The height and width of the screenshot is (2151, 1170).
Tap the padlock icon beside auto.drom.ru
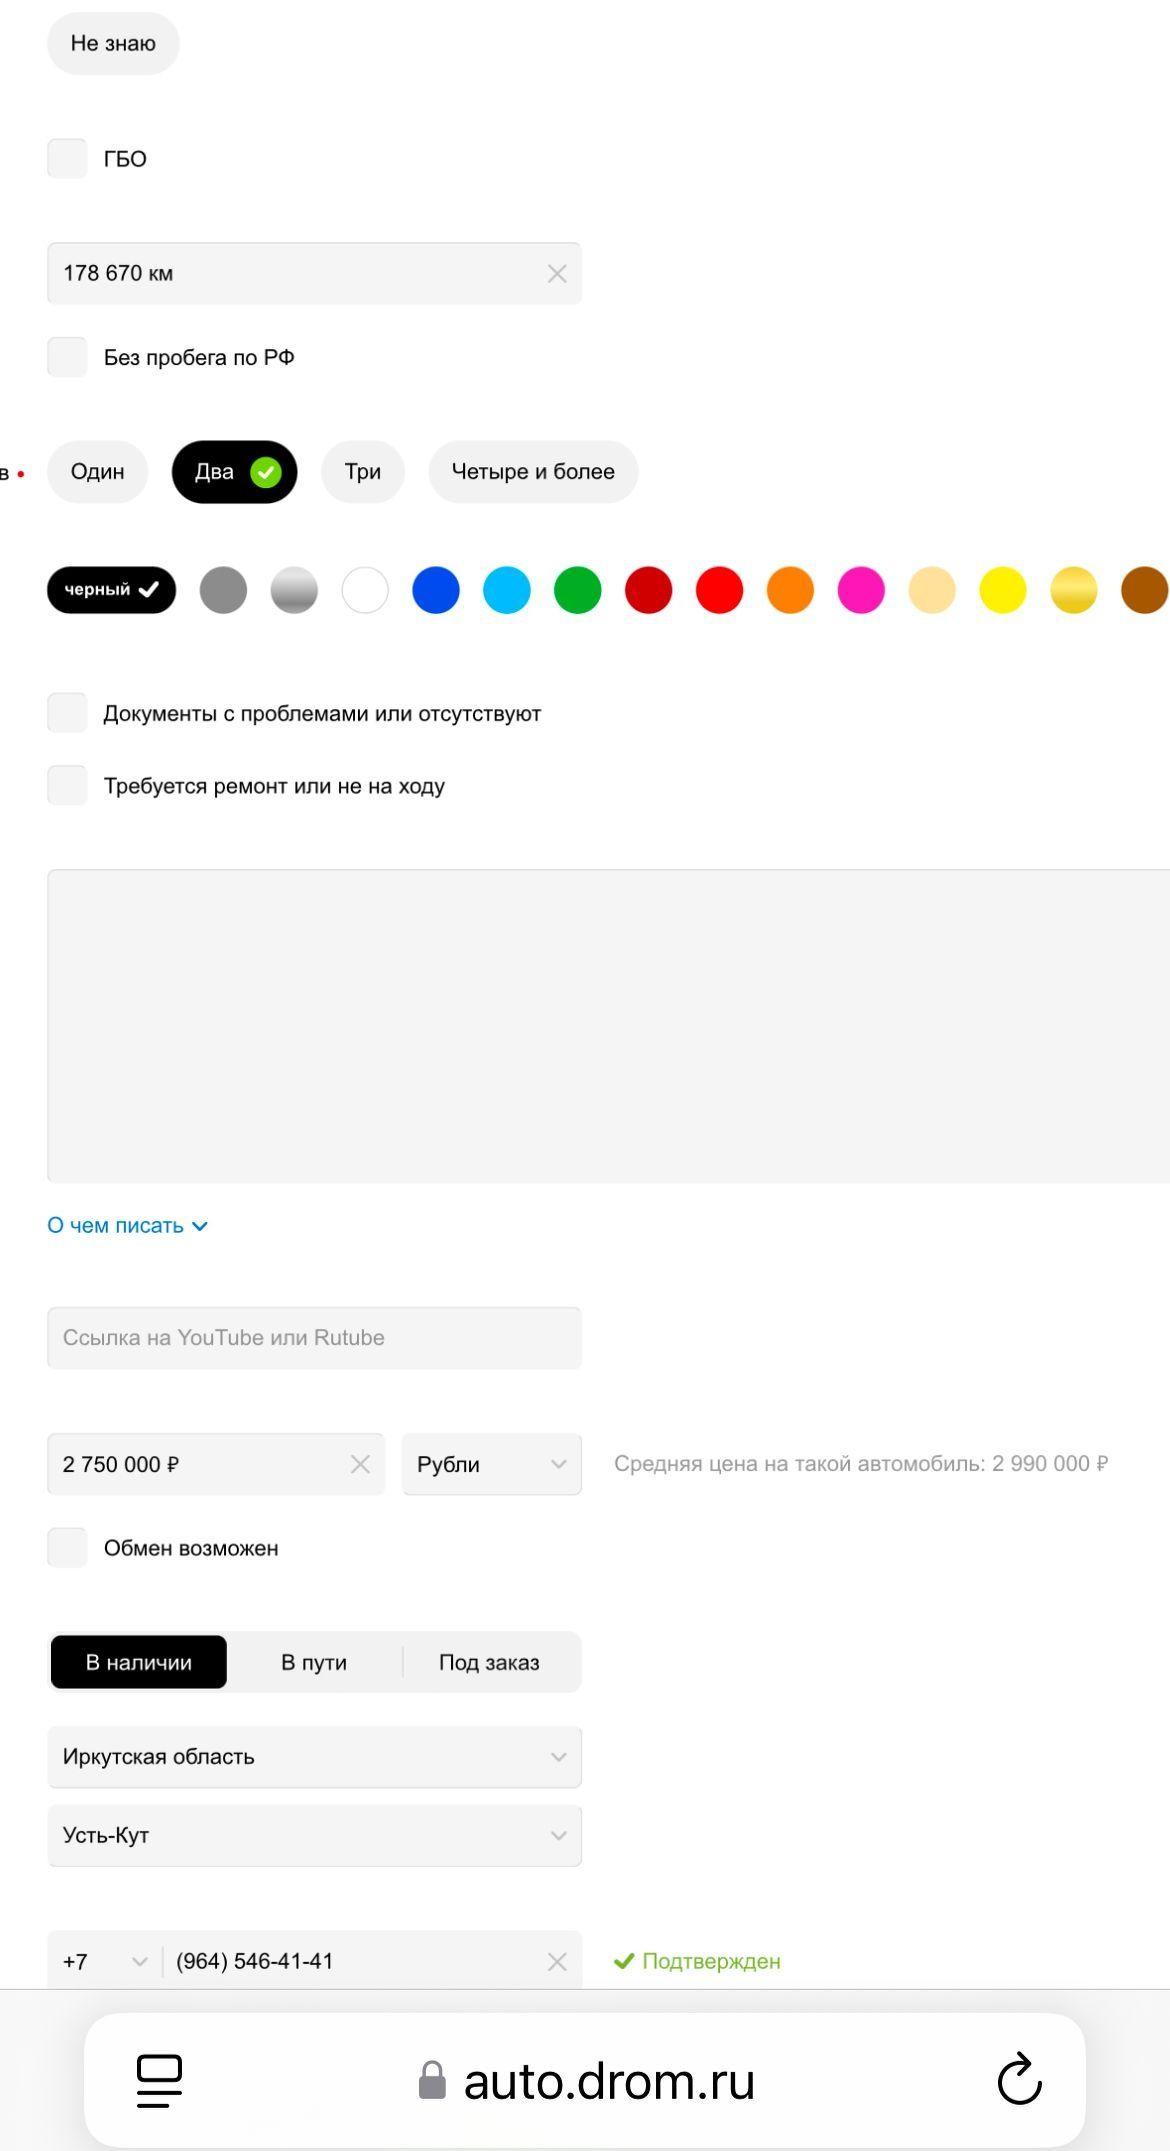click(432, 2081)
